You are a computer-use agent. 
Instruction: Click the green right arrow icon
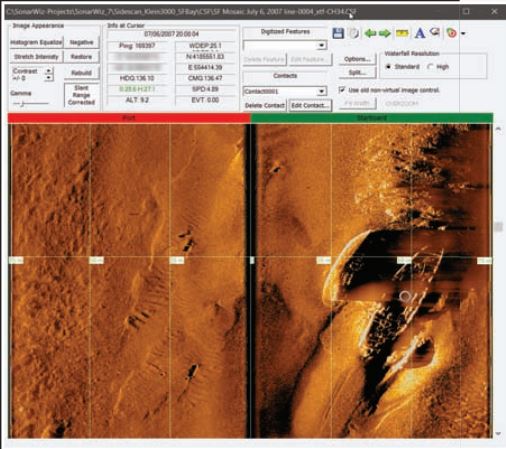click(385, 33)
